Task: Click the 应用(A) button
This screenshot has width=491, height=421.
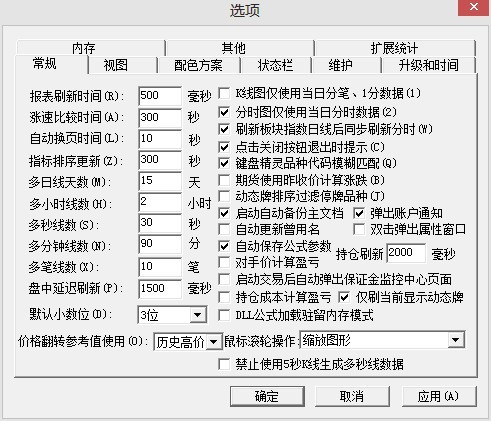Action: pyautogui.click(x=439, y=396)
